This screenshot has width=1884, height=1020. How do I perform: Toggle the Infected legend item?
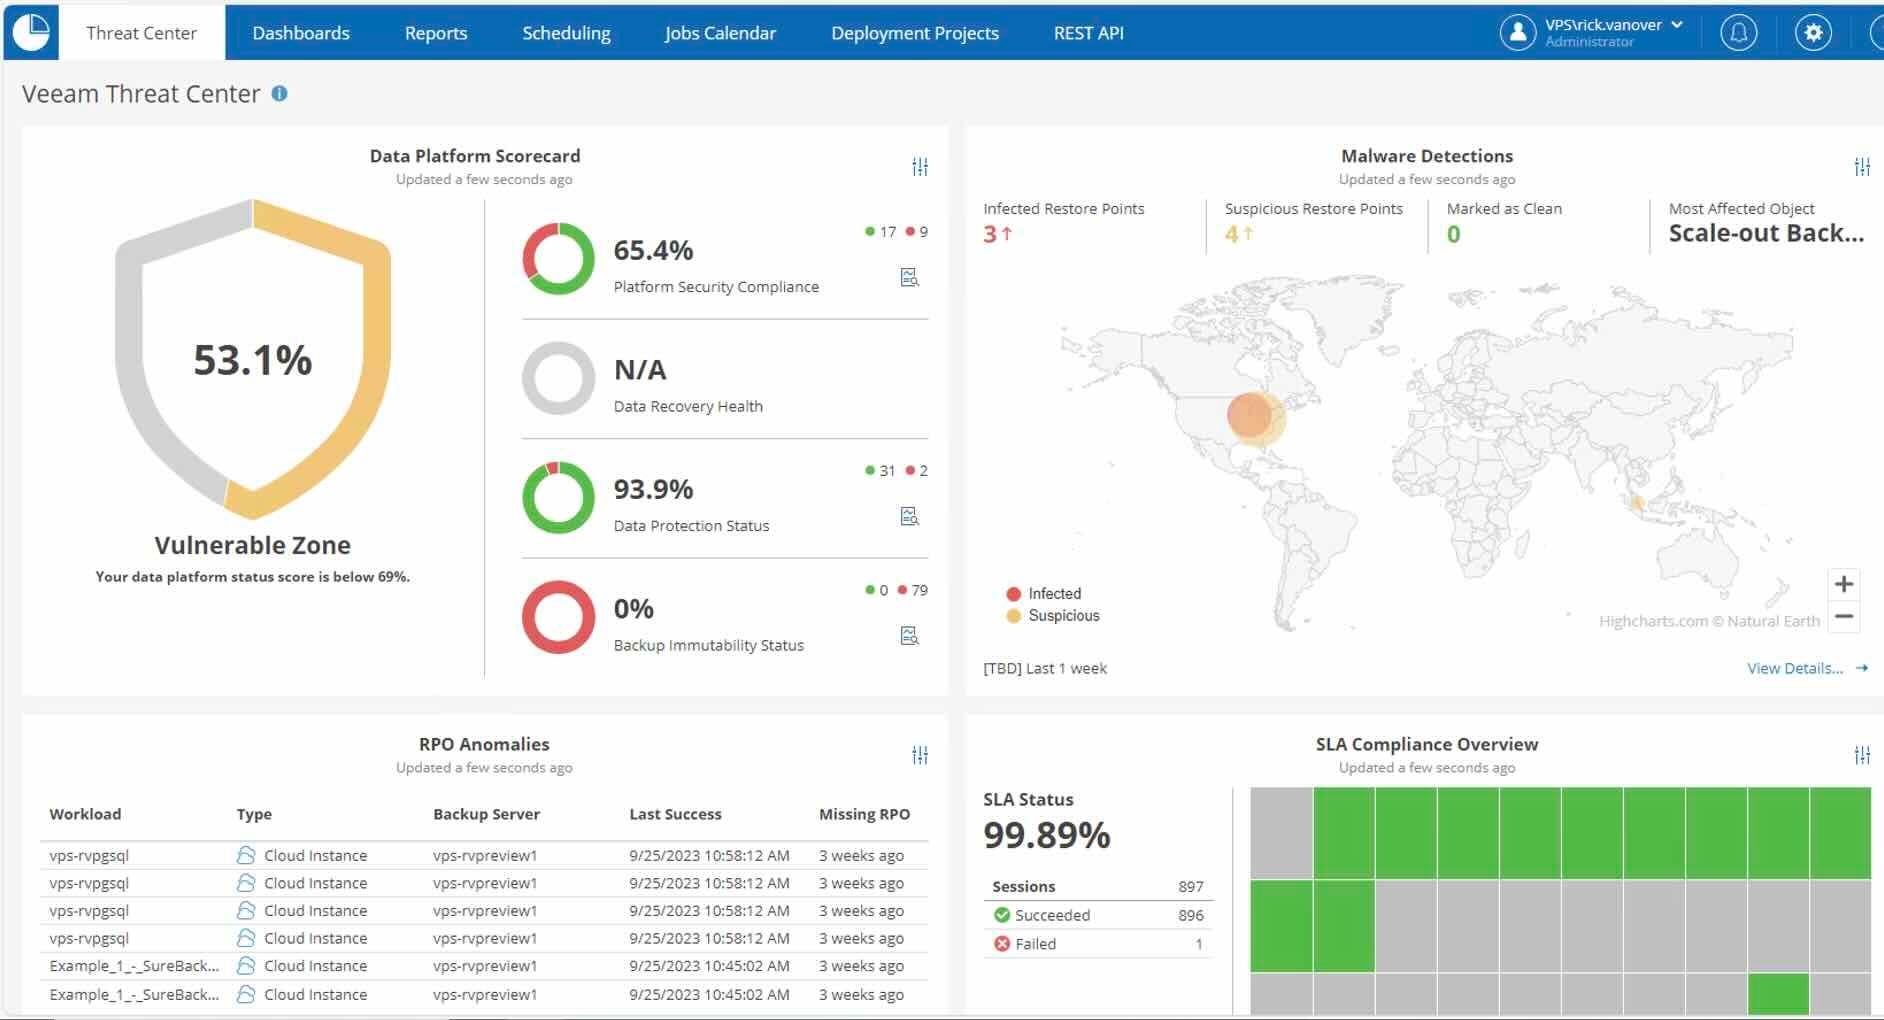(1044, 593)
